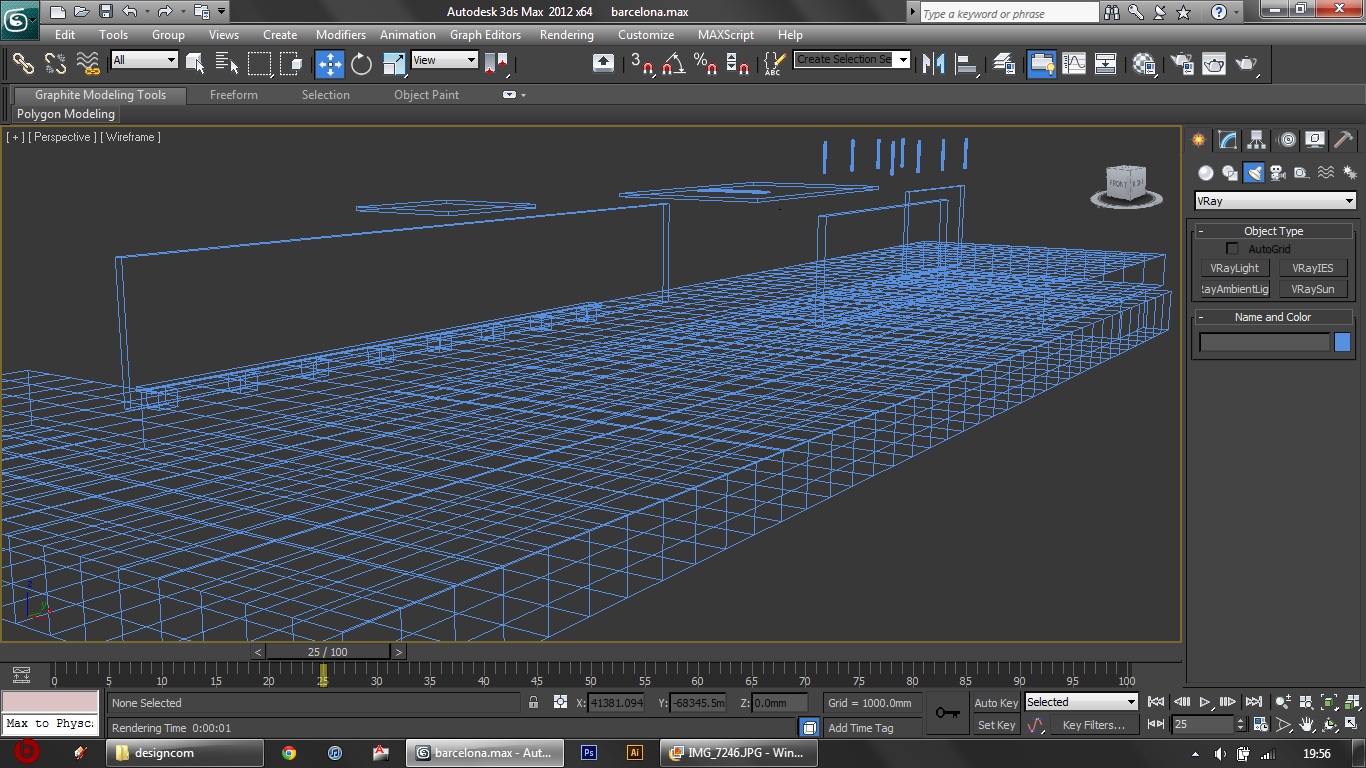Activate the Select and Move tool

click(329, 63)
